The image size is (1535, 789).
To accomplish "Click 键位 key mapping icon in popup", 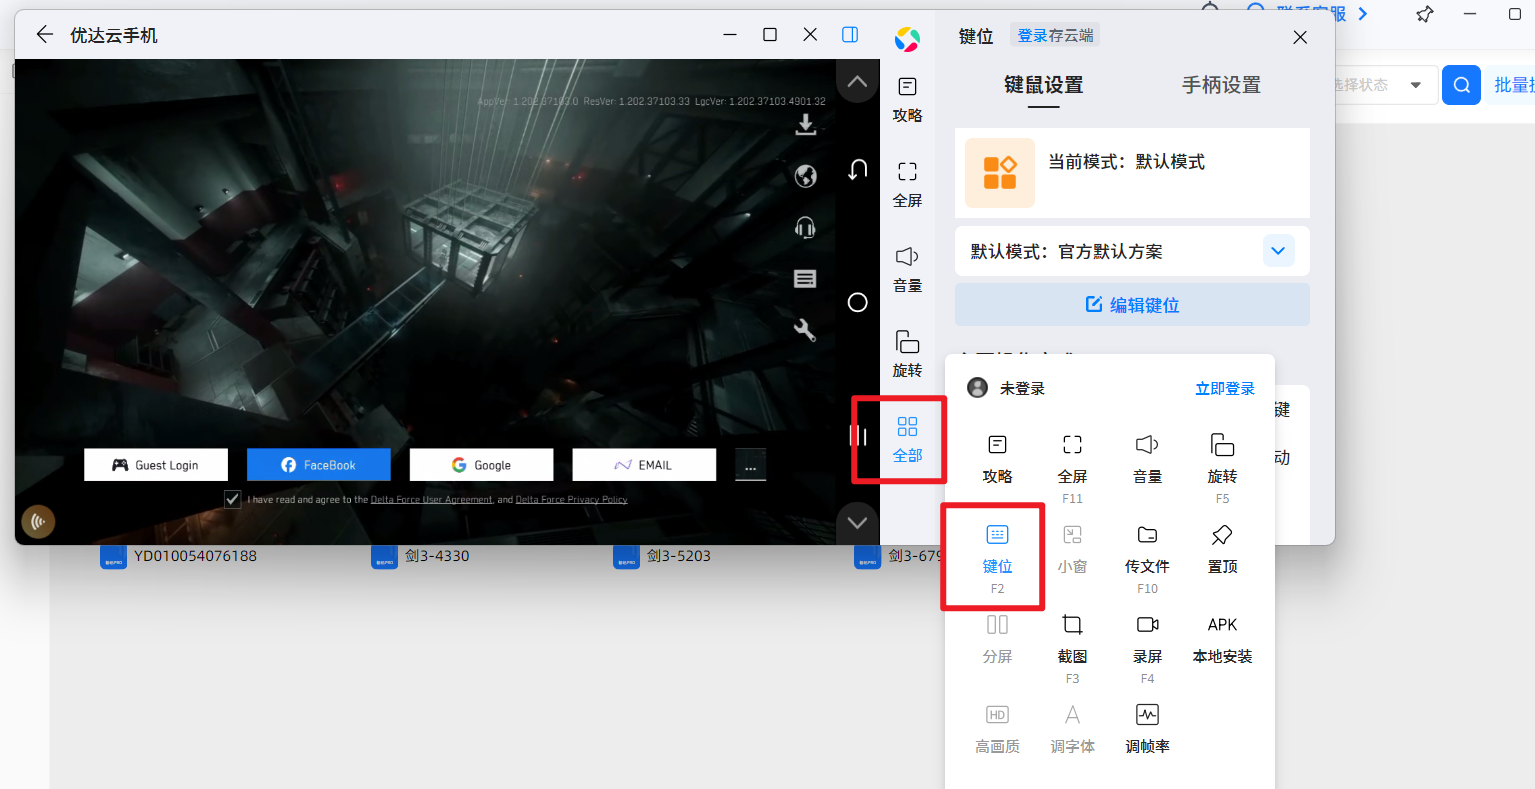I will [x=997, y=536].
